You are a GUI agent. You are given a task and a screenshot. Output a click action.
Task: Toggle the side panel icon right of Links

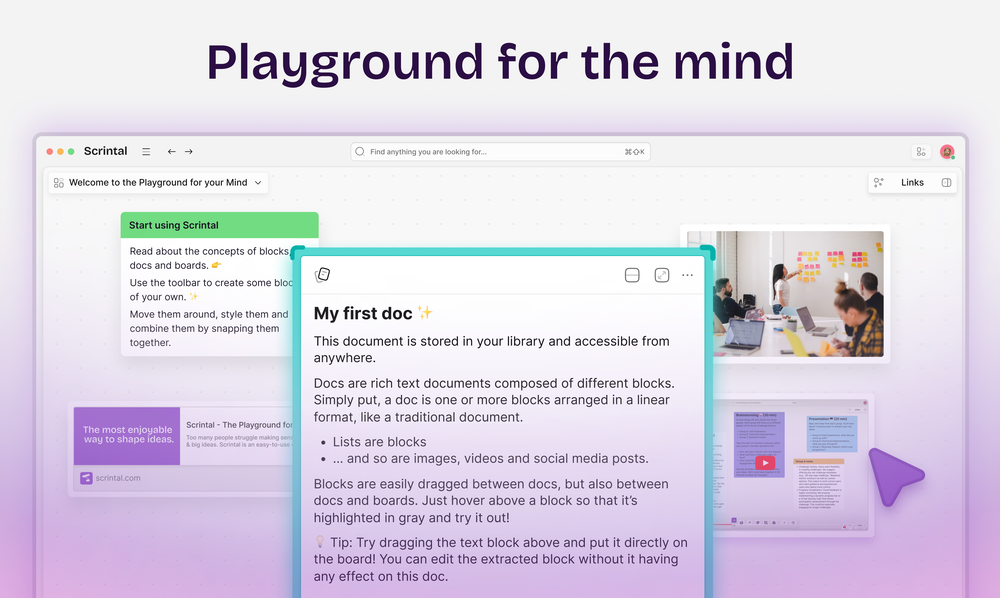(946, 183)
